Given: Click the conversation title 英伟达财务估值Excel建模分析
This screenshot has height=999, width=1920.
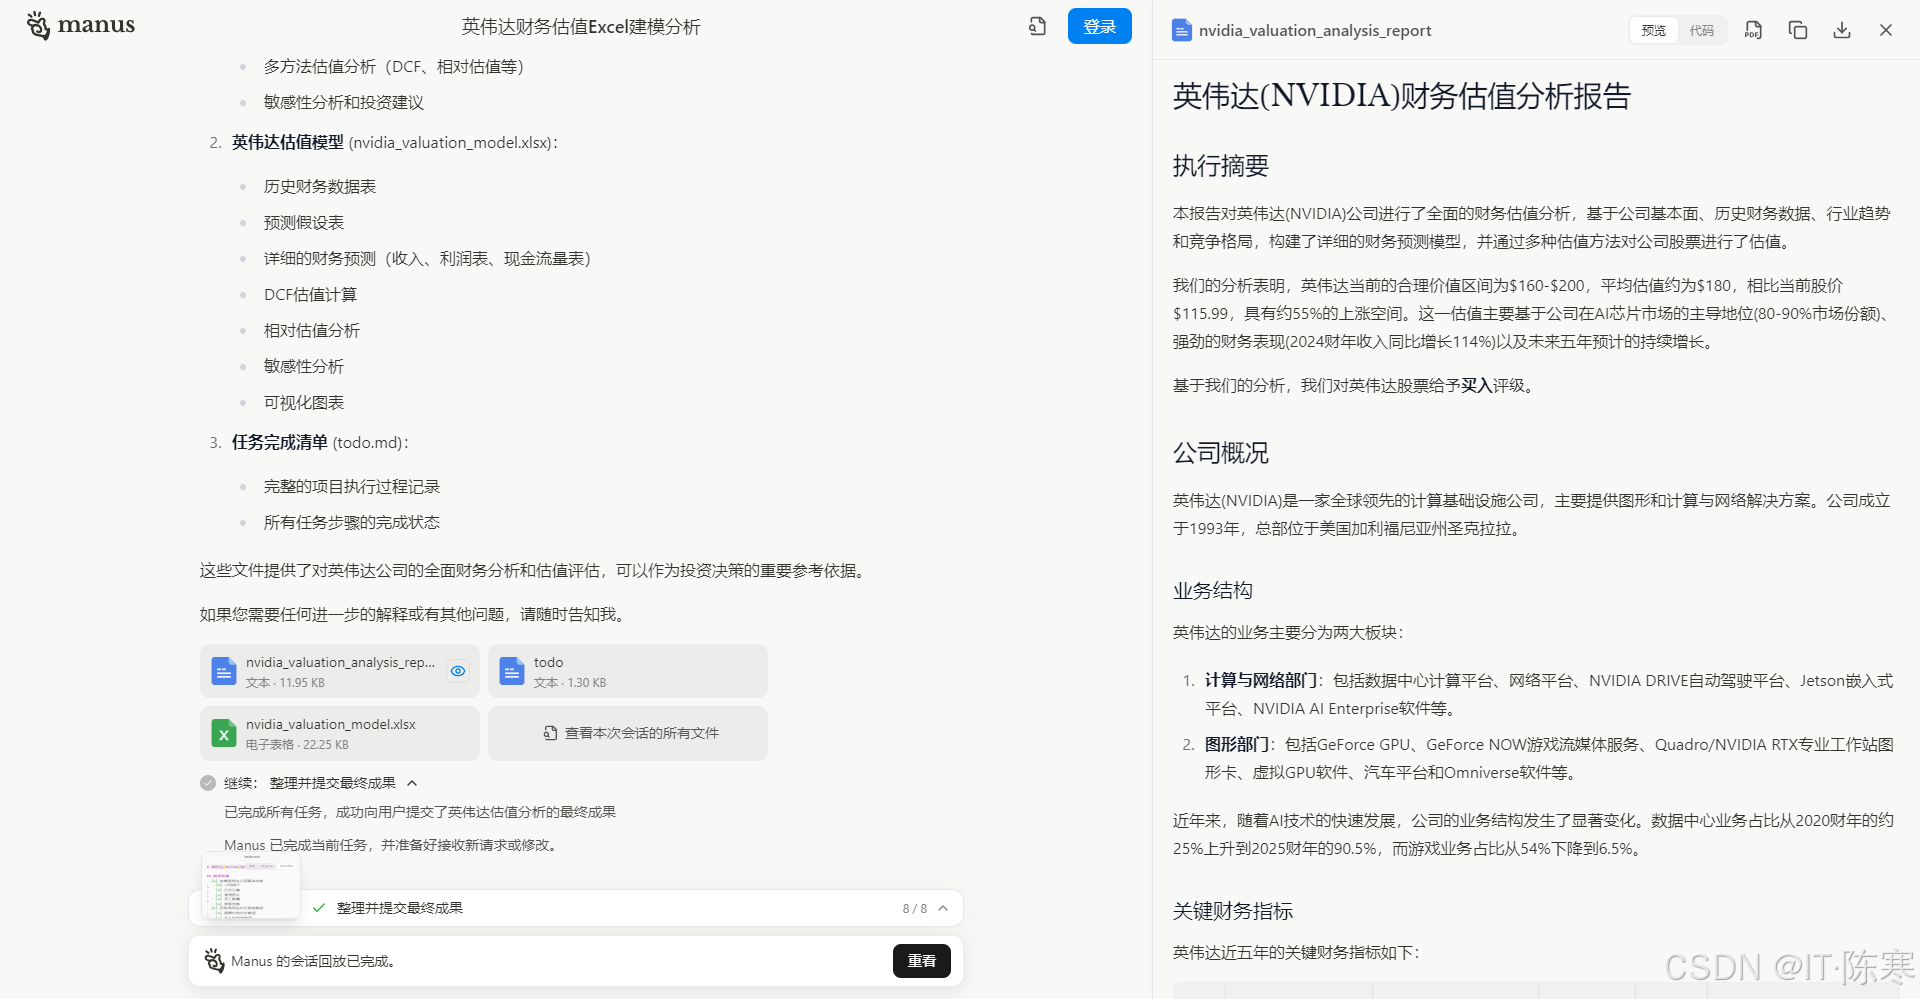Looking at the screenshot, I should coord(581,27).
